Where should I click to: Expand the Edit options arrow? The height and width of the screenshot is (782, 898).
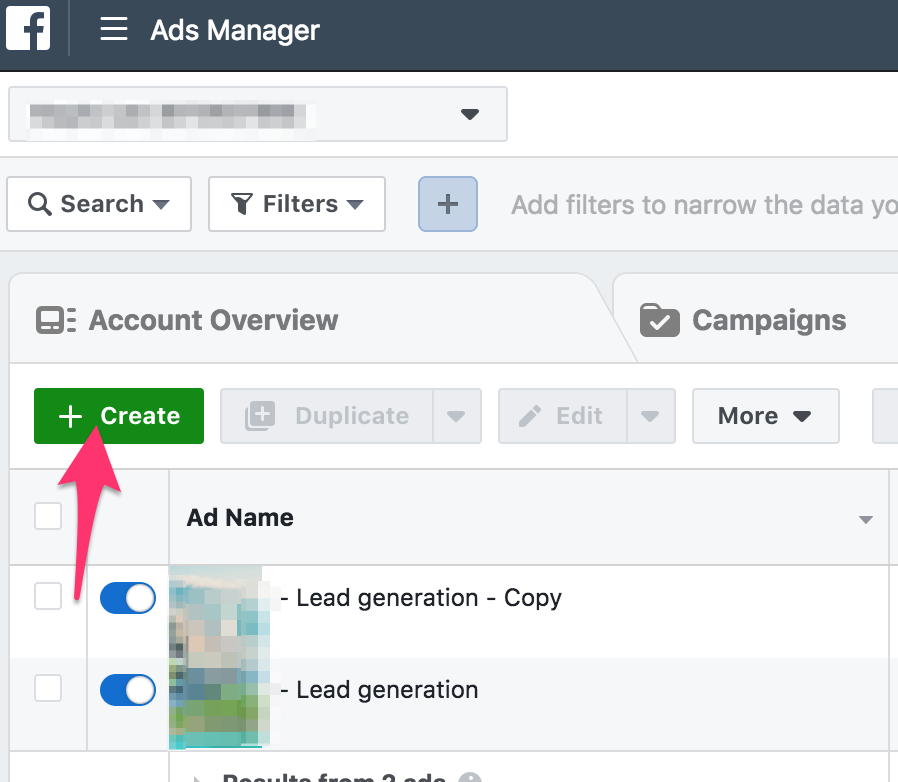[x=651, y=416]
